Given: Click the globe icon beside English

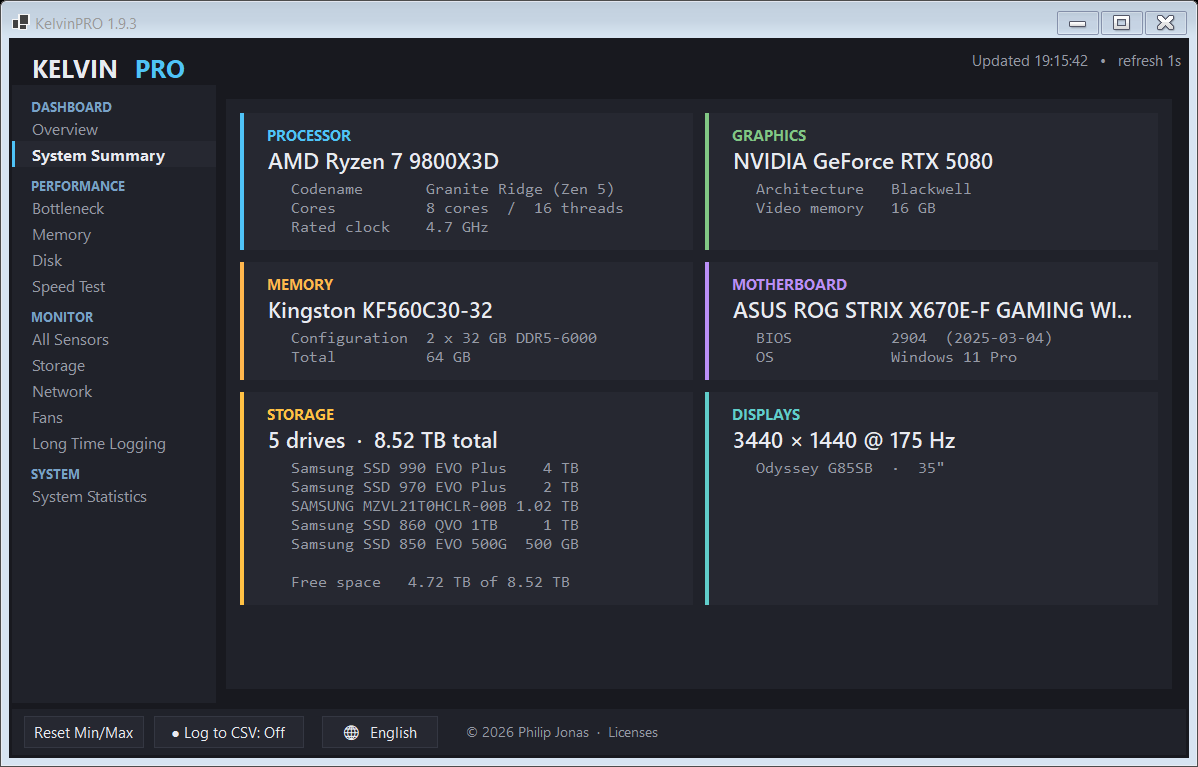Looking at the screenshot, I should tap(351, 733).
